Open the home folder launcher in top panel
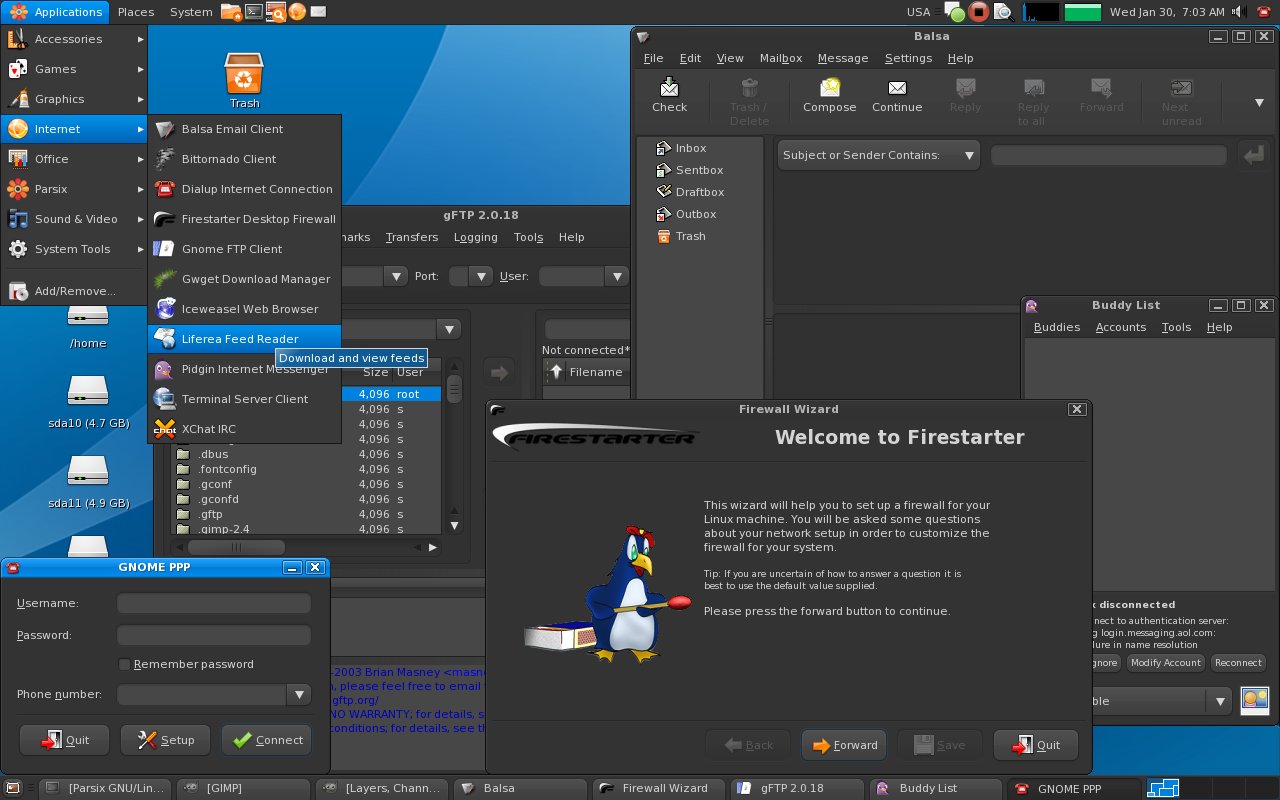1280x800 pixels. pyautogui.click(x=231, y=12)
